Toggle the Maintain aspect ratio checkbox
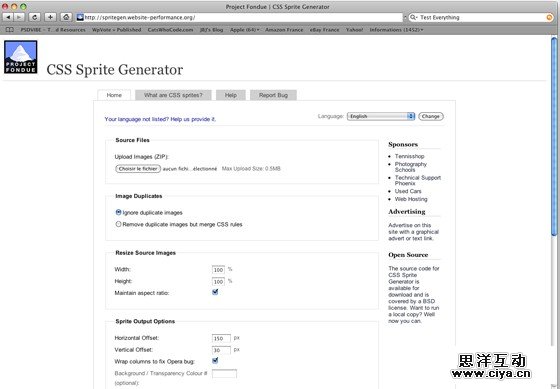The height and width of the screenshot is (389, 560). [215, 292]
